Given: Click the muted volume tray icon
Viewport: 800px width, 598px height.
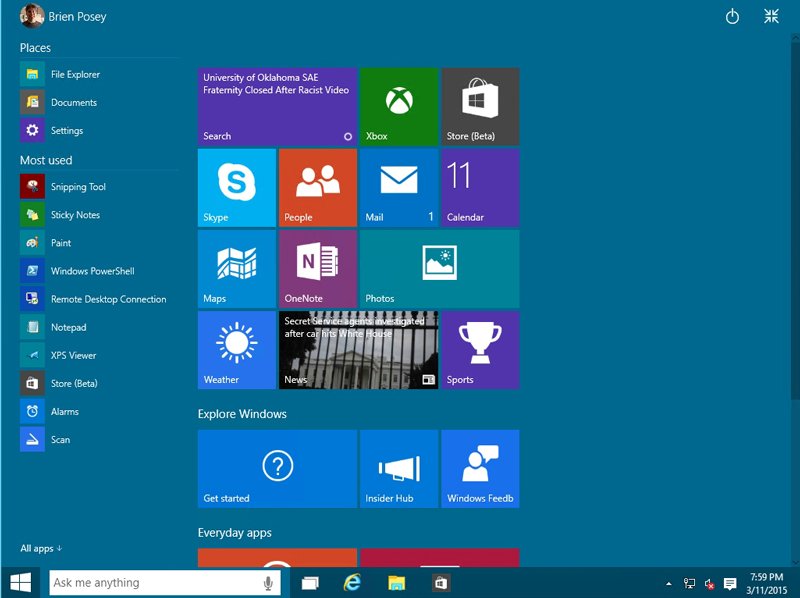Looking at the screenshot, I should coord(709,584).
